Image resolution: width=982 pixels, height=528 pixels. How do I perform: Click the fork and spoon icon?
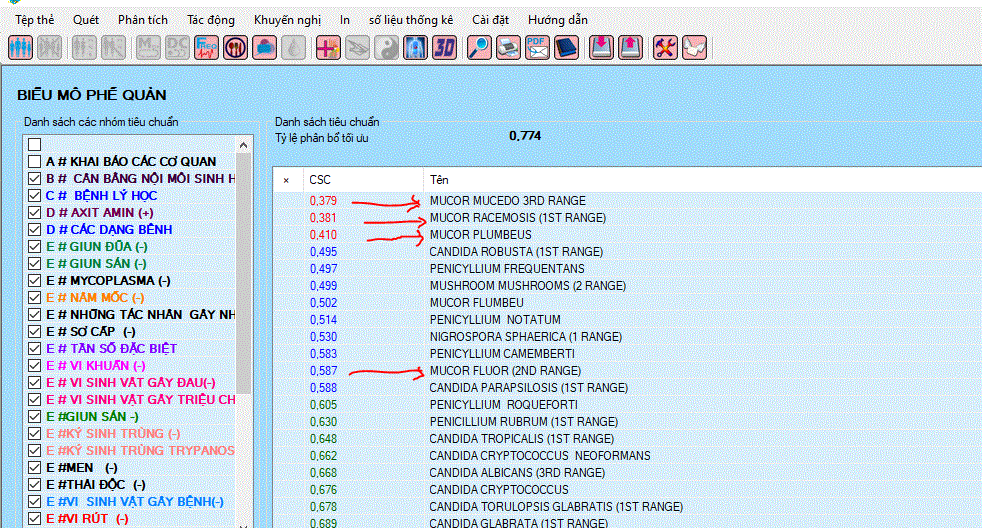pos(235,47)
